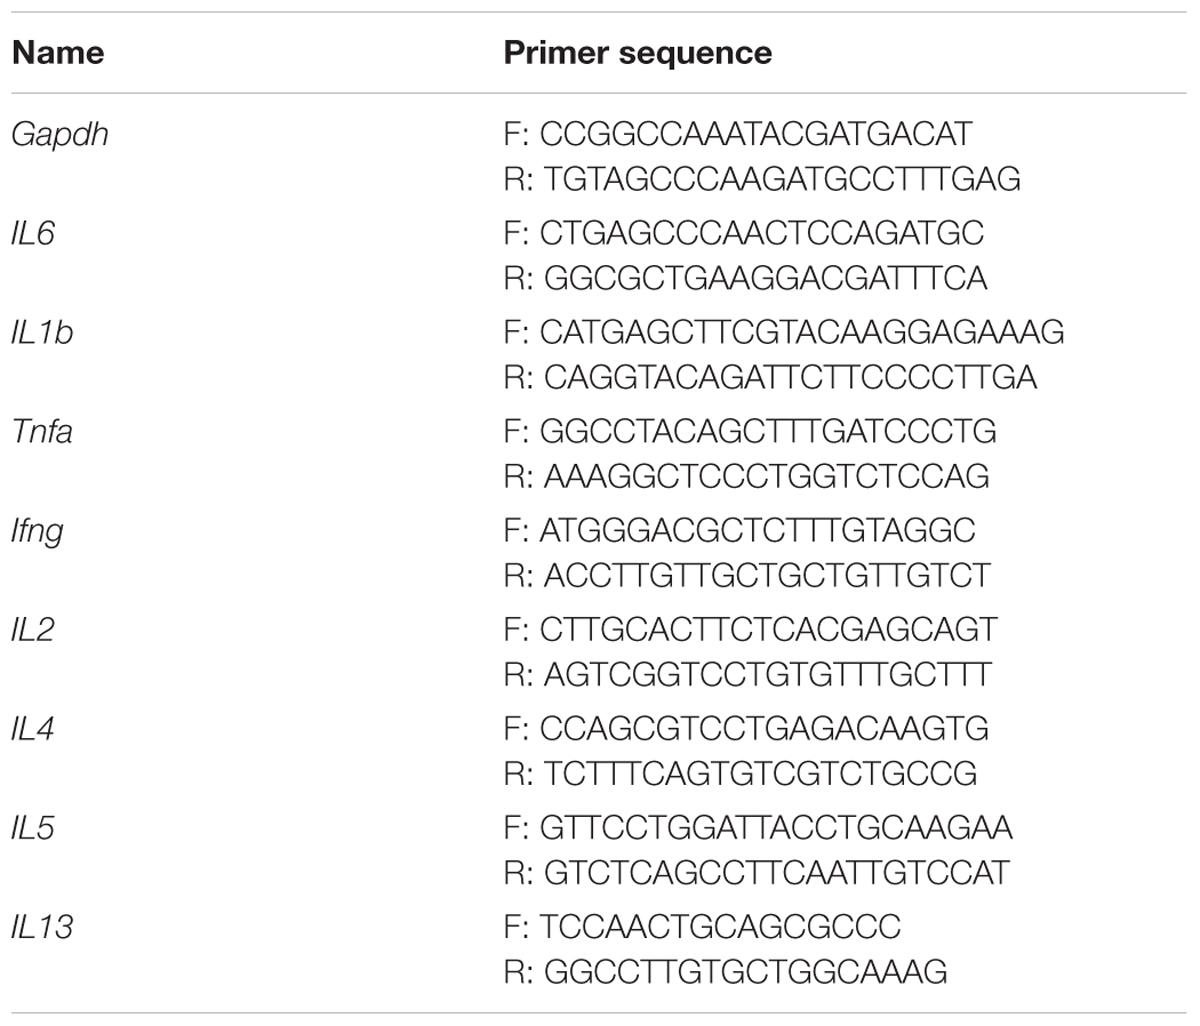Click the Name column header

click(57, 52)
